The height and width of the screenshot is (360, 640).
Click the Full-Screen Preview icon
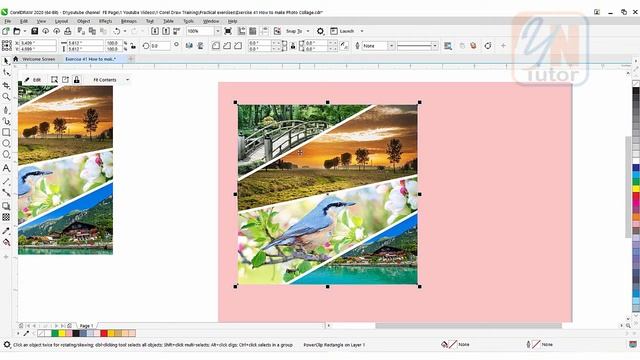(228, 31)
